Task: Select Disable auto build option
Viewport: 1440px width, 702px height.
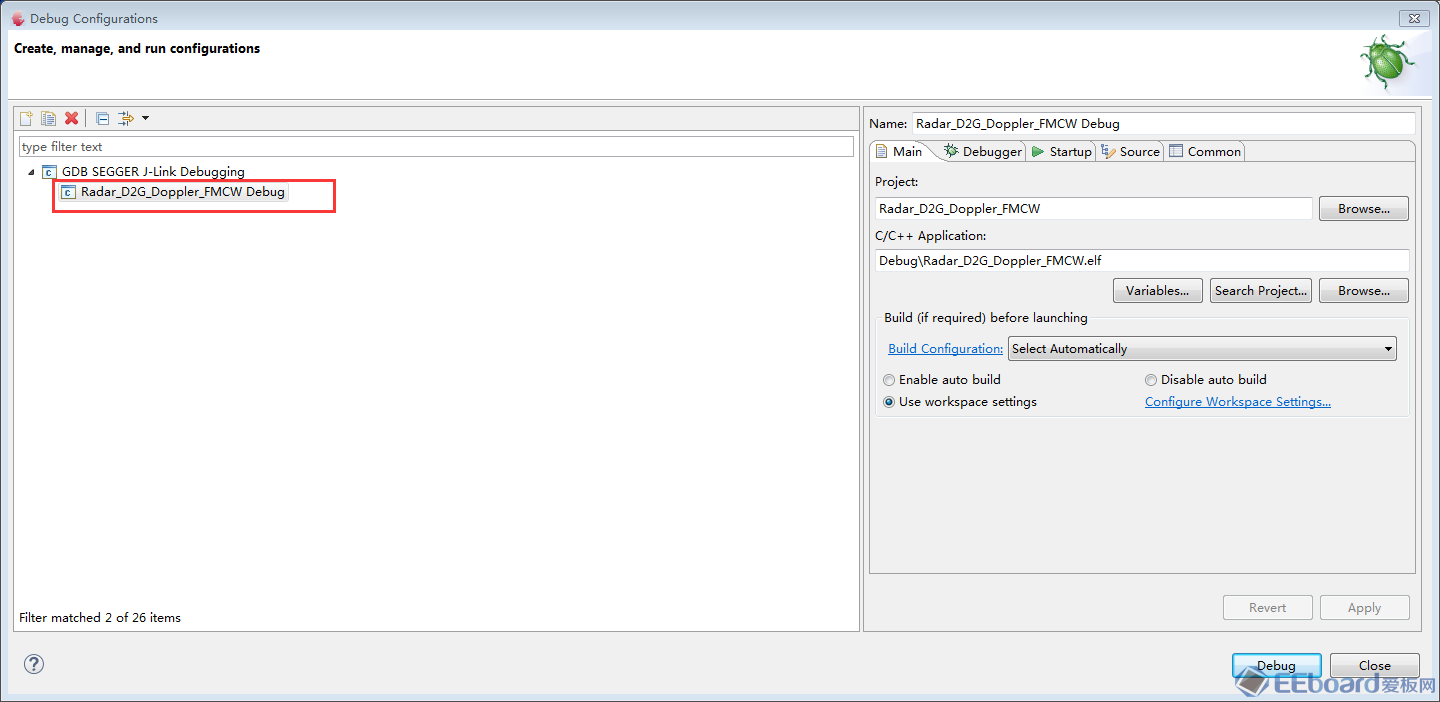Action: click(x=1151, y=380)
